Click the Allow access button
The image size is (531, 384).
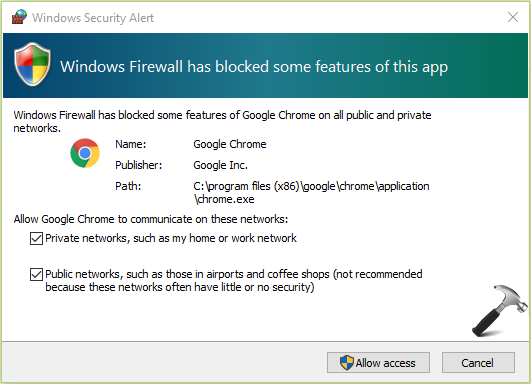pos(378,362)
